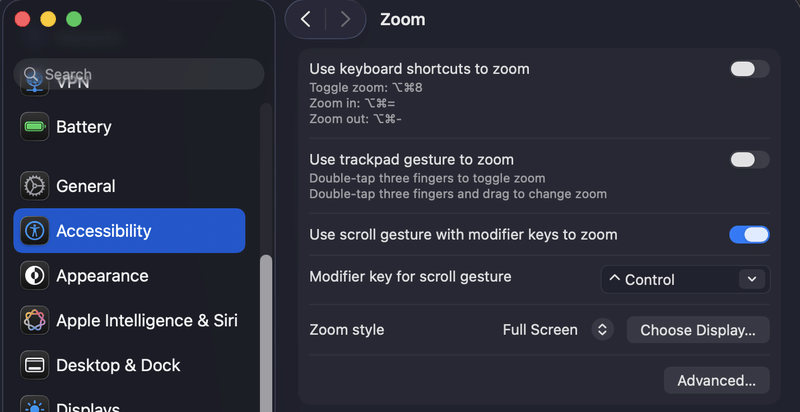Go back with the left chevron
The height and width of the screenshot is (412, 800).
click(306, 19)
